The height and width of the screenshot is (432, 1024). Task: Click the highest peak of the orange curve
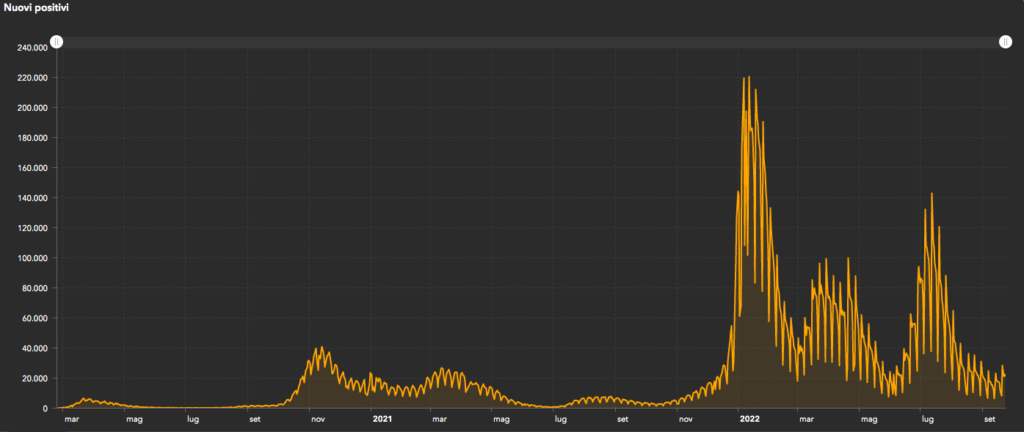(749, 78)
